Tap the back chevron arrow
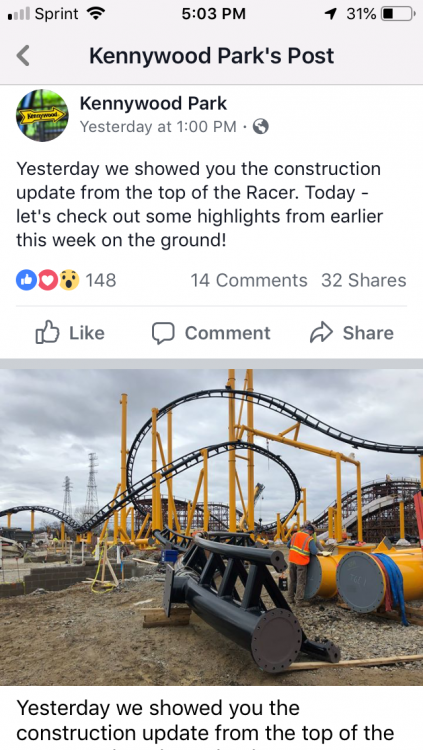Screen dimensions: 423x750 pos(23,55)
